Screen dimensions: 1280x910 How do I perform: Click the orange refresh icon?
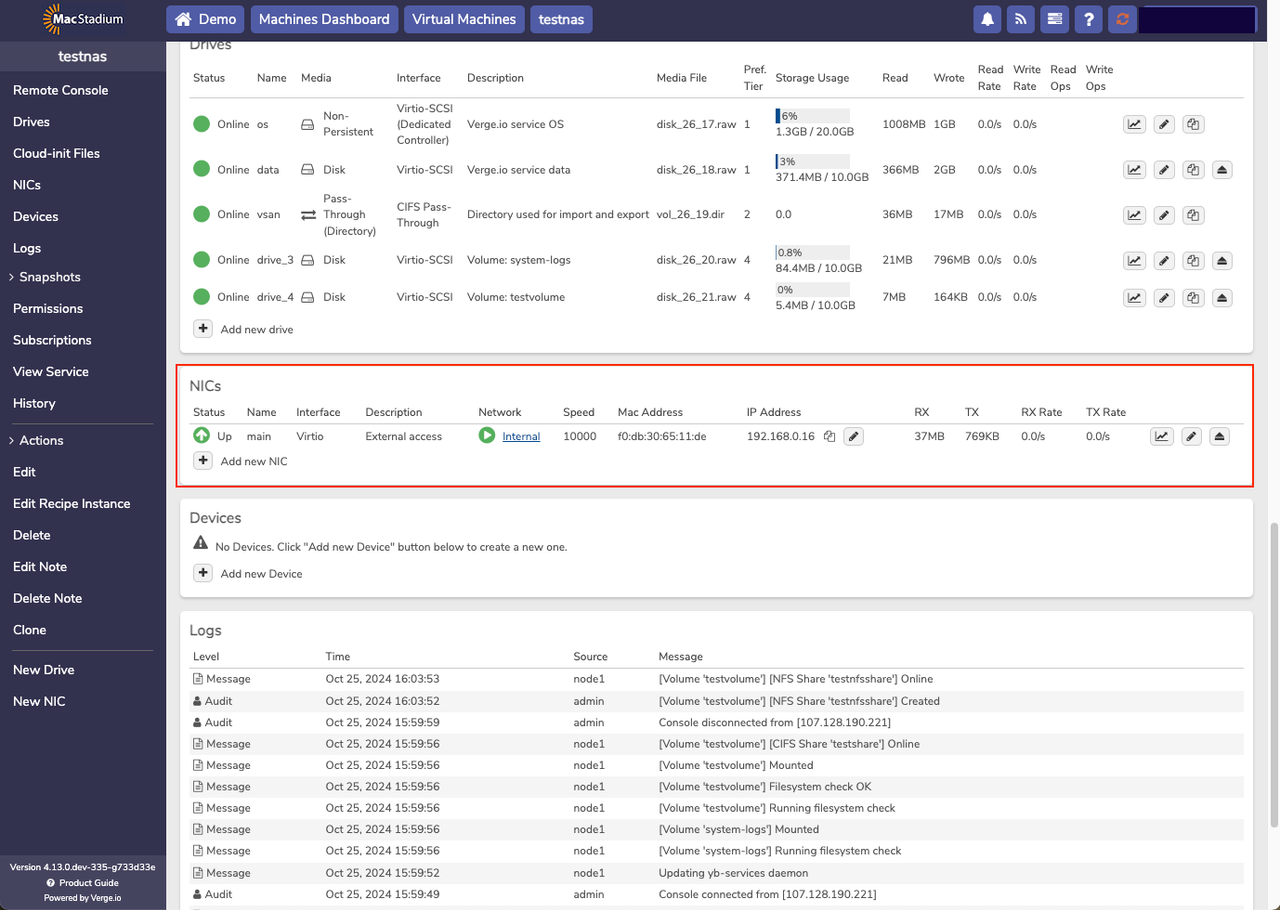1122,19
